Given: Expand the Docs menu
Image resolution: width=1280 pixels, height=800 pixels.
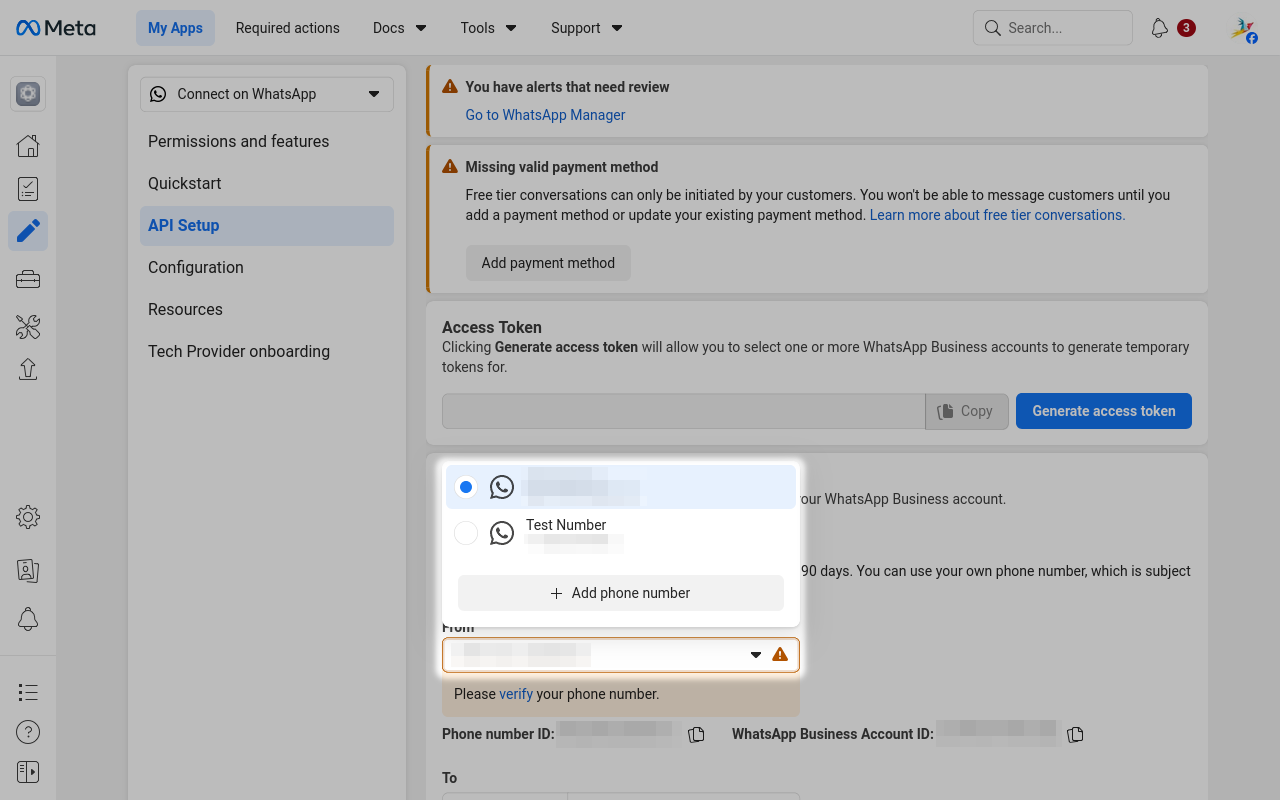Looking at the screenshot, I should (399, 28).
